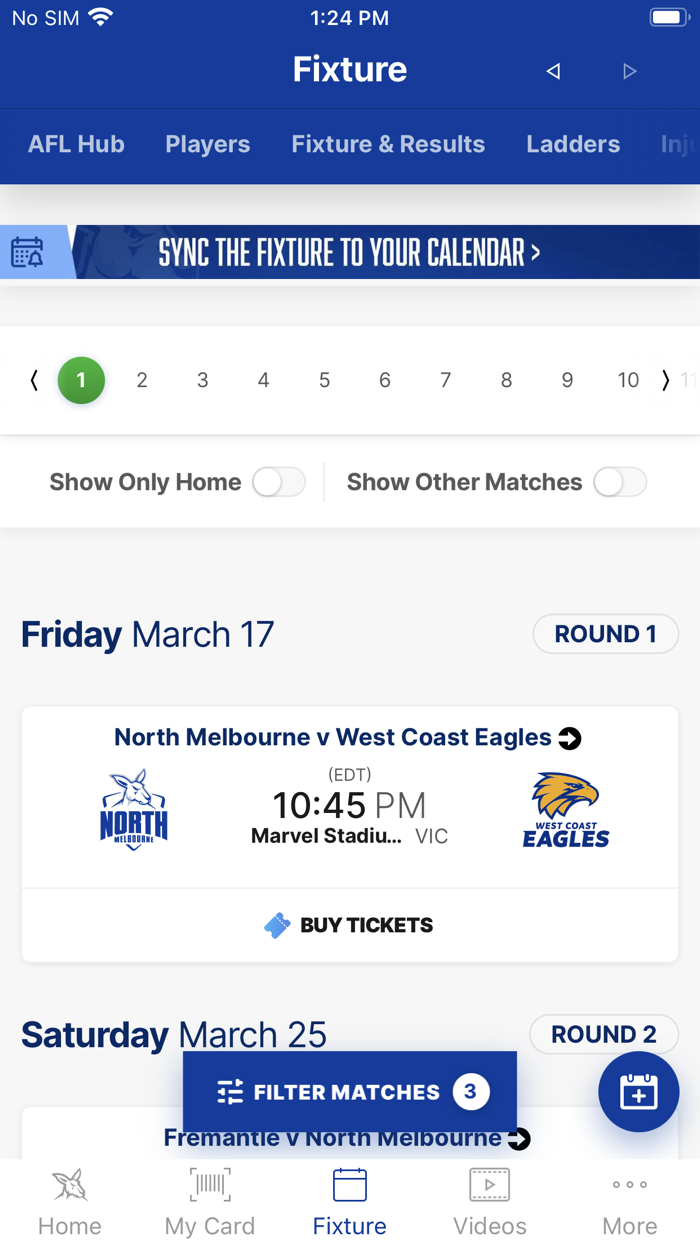Tap the right chevron in round pagination
The height and width of the screenshot is (1244, 700).
[x=666, y=380]
